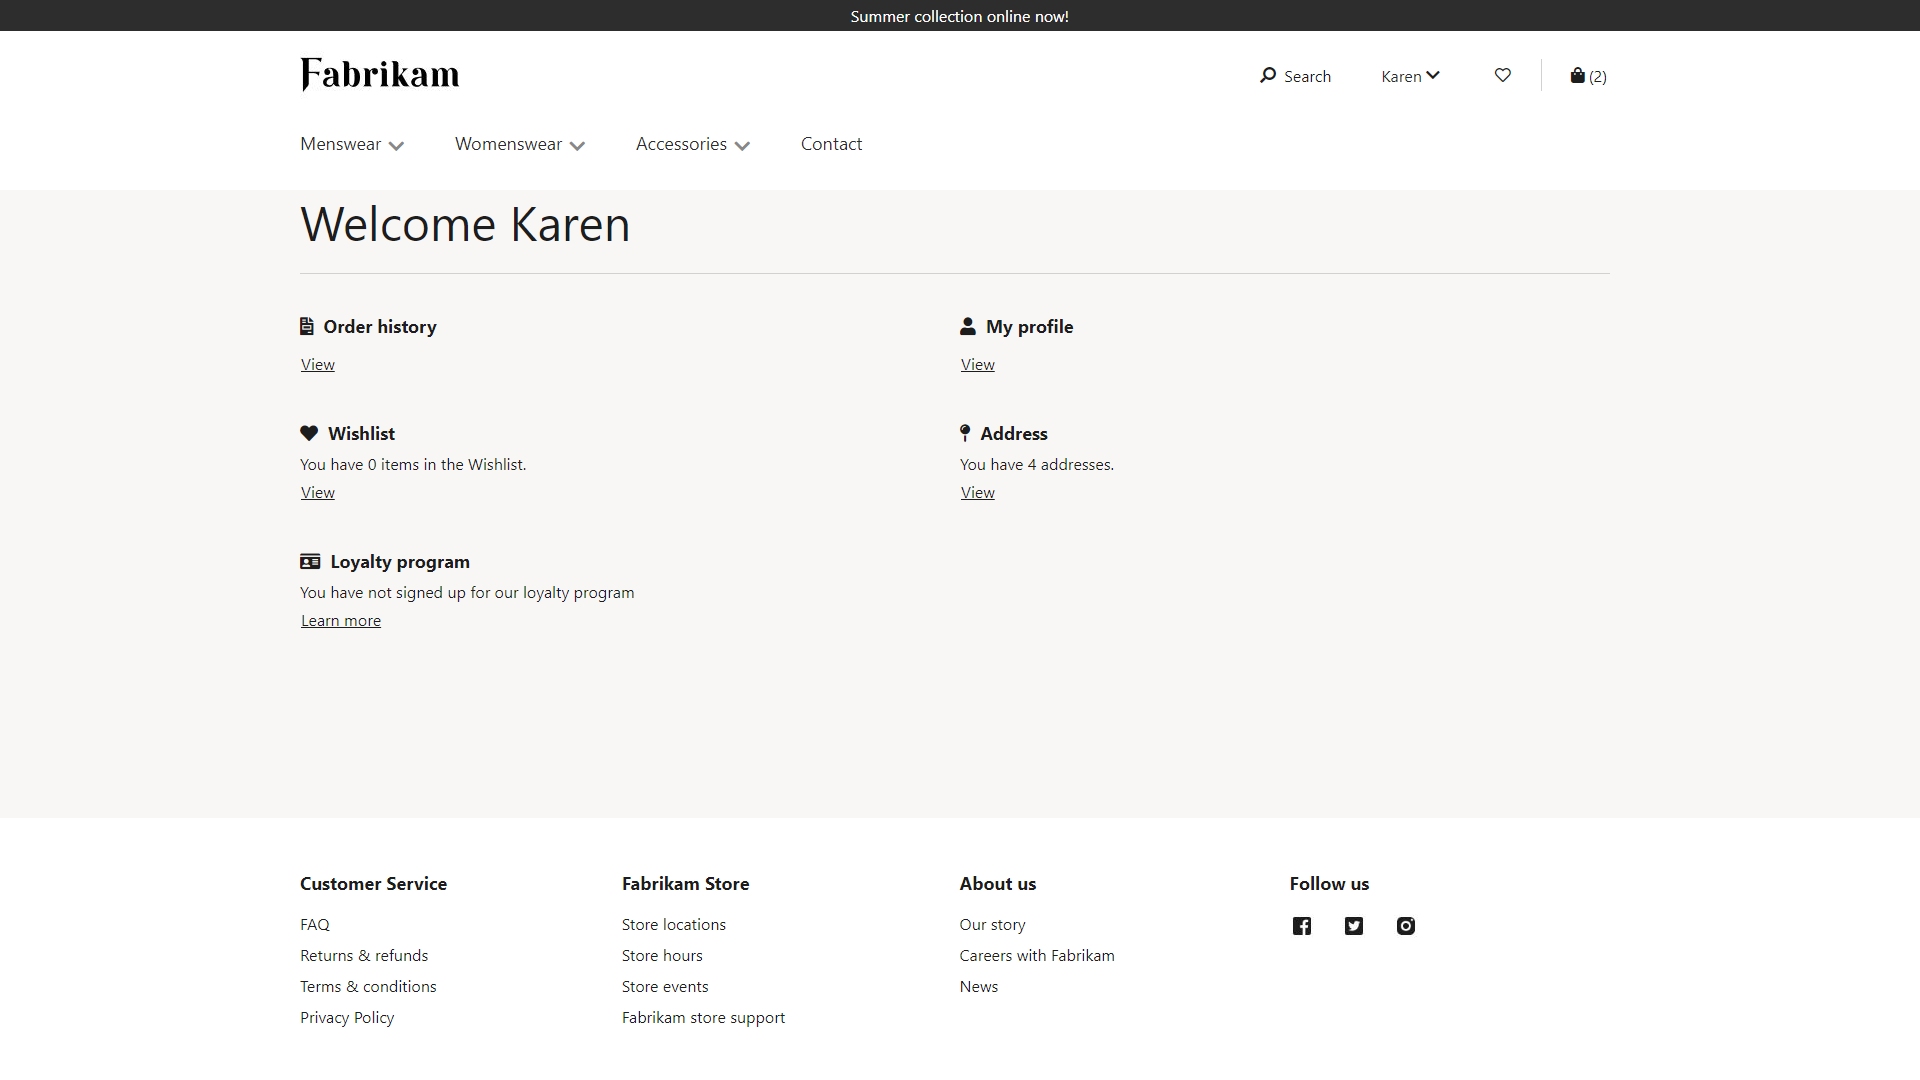Open the Facebook social icon

(x=1302, y=924)
